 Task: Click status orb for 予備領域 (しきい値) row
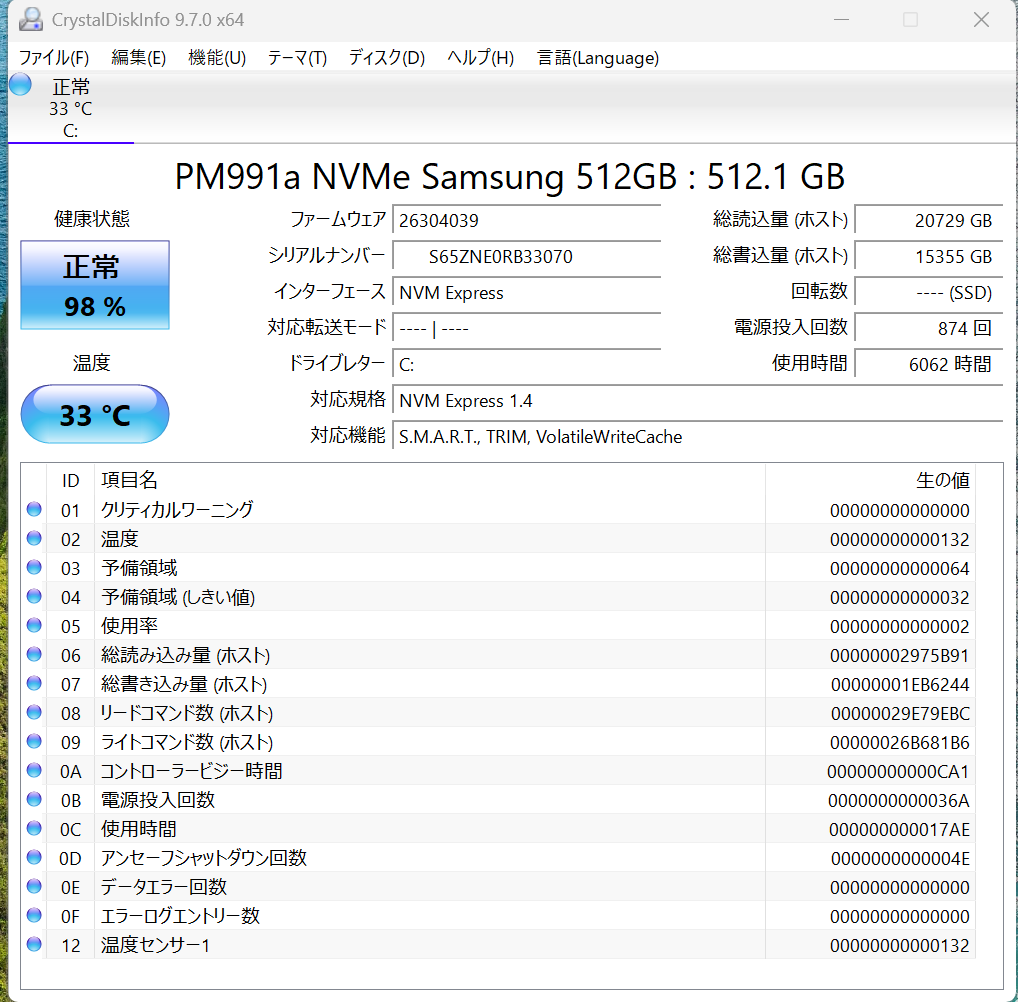(x=34, y=596)
